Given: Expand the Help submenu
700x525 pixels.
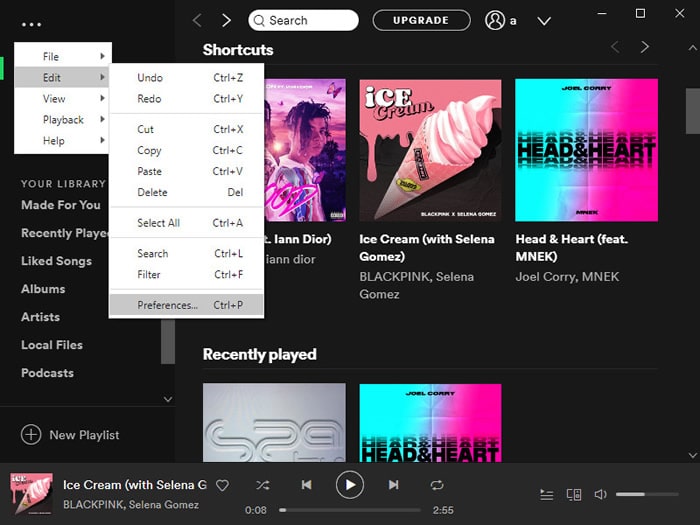Looking at the screenshot, I should 62,141.
